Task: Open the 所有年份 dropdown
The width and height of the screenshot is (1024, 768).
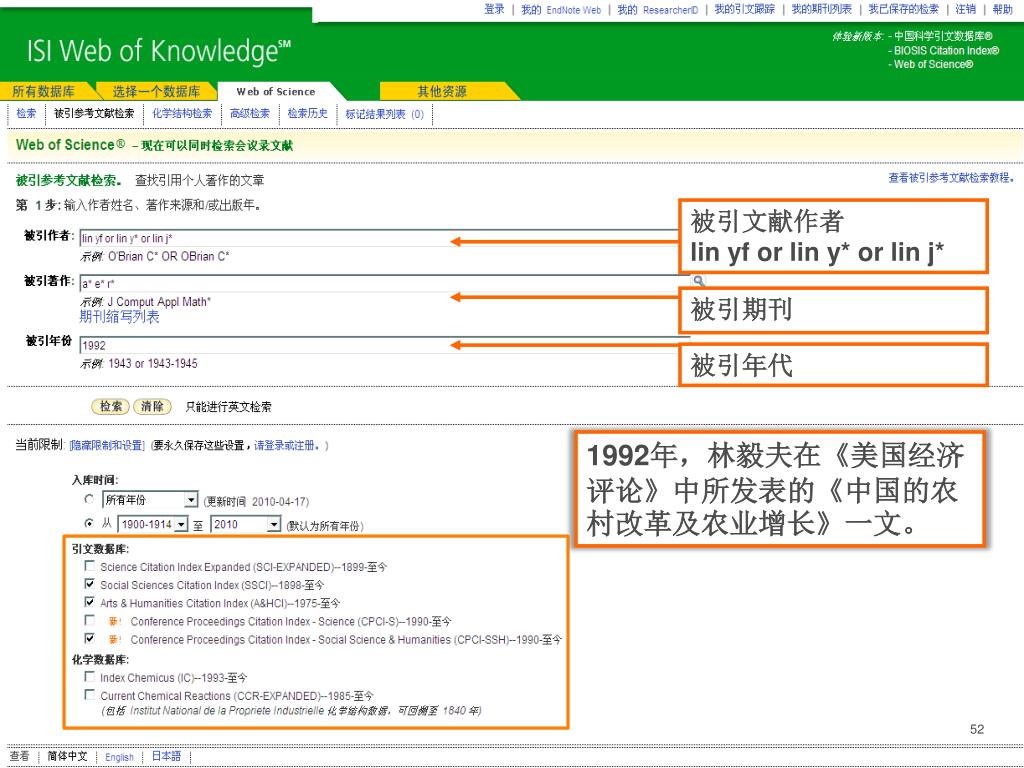Action: point(150,500)
